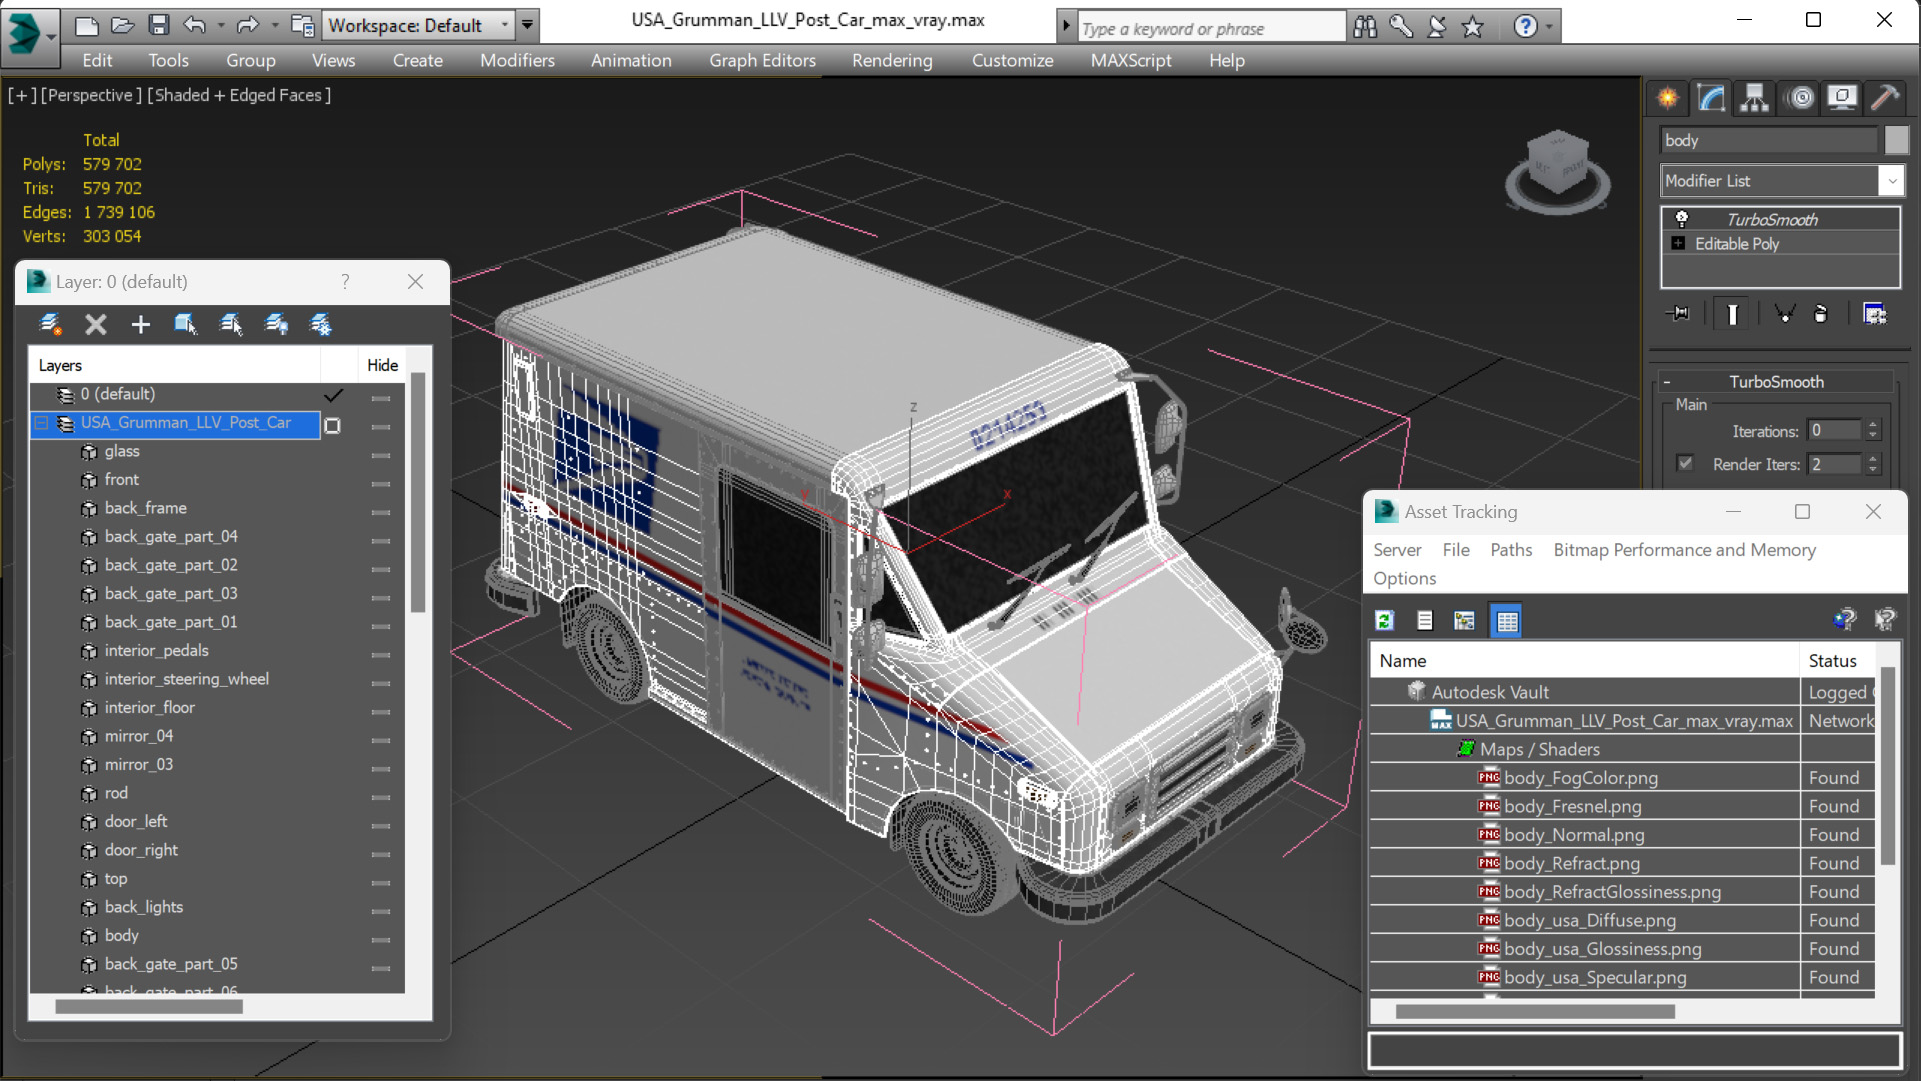Click the Open file folder icon
This screenshot has width=1921, height=1081.
122,25
